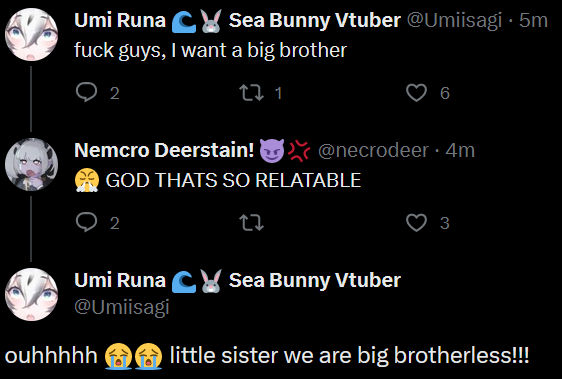Reply to the 'I want a big brother' tweet
This screenshot has width=562, height=379.
tap(86, 93)
